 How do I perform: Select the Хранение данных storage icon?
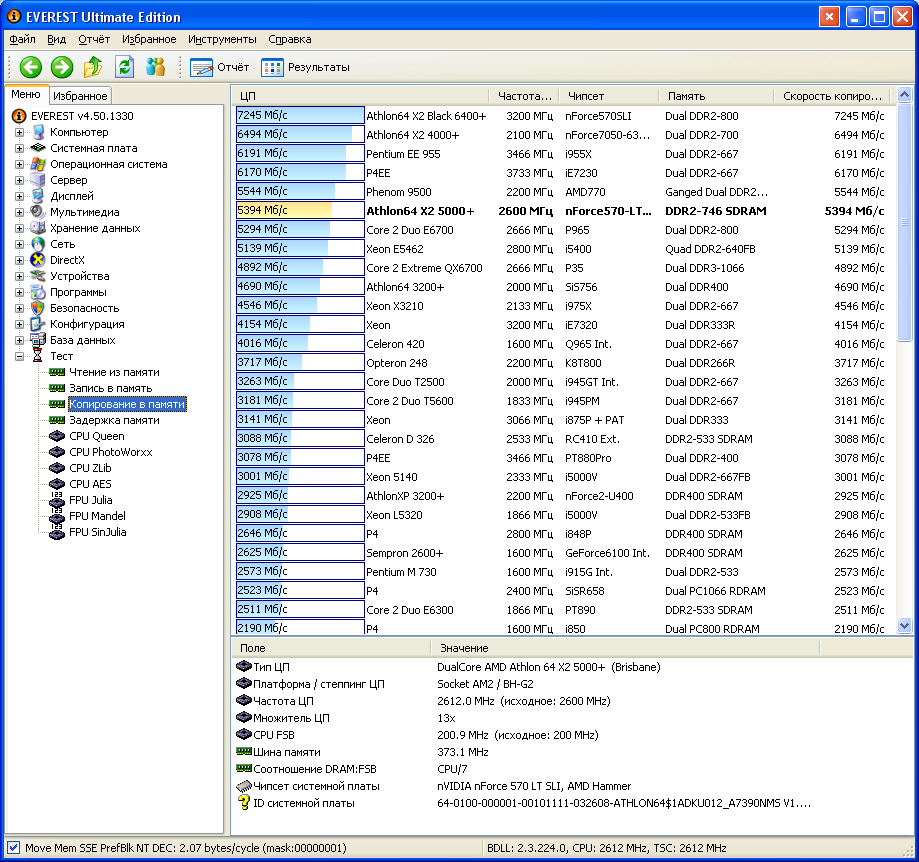pos(38,228)
